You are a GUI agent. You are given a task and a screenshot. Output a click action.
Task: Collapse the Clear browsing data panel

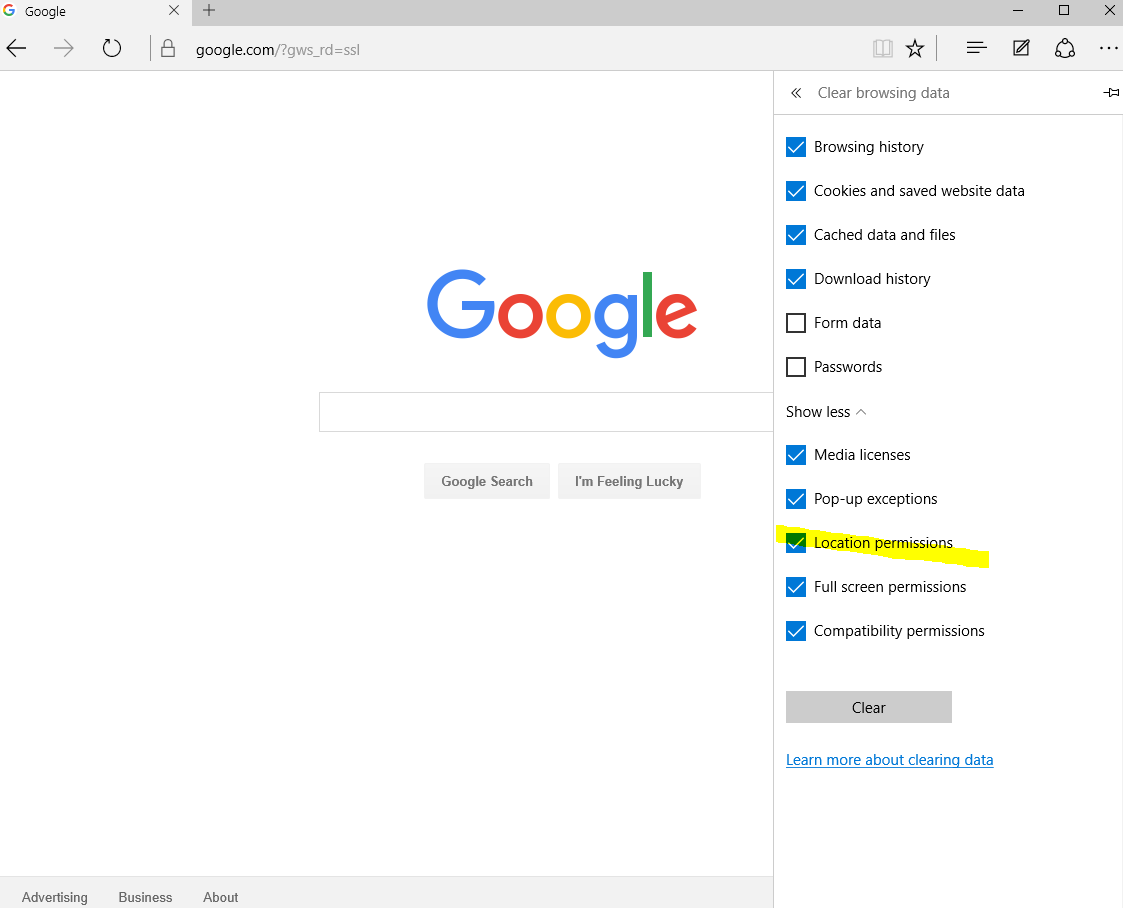pyautogui.click(x=795, y=92)
